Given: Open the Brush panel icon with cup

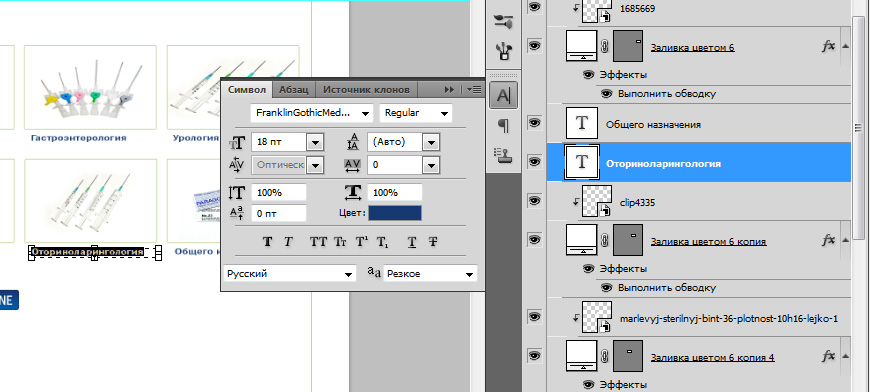Looking at the screenshot, I should pos(503,52).
